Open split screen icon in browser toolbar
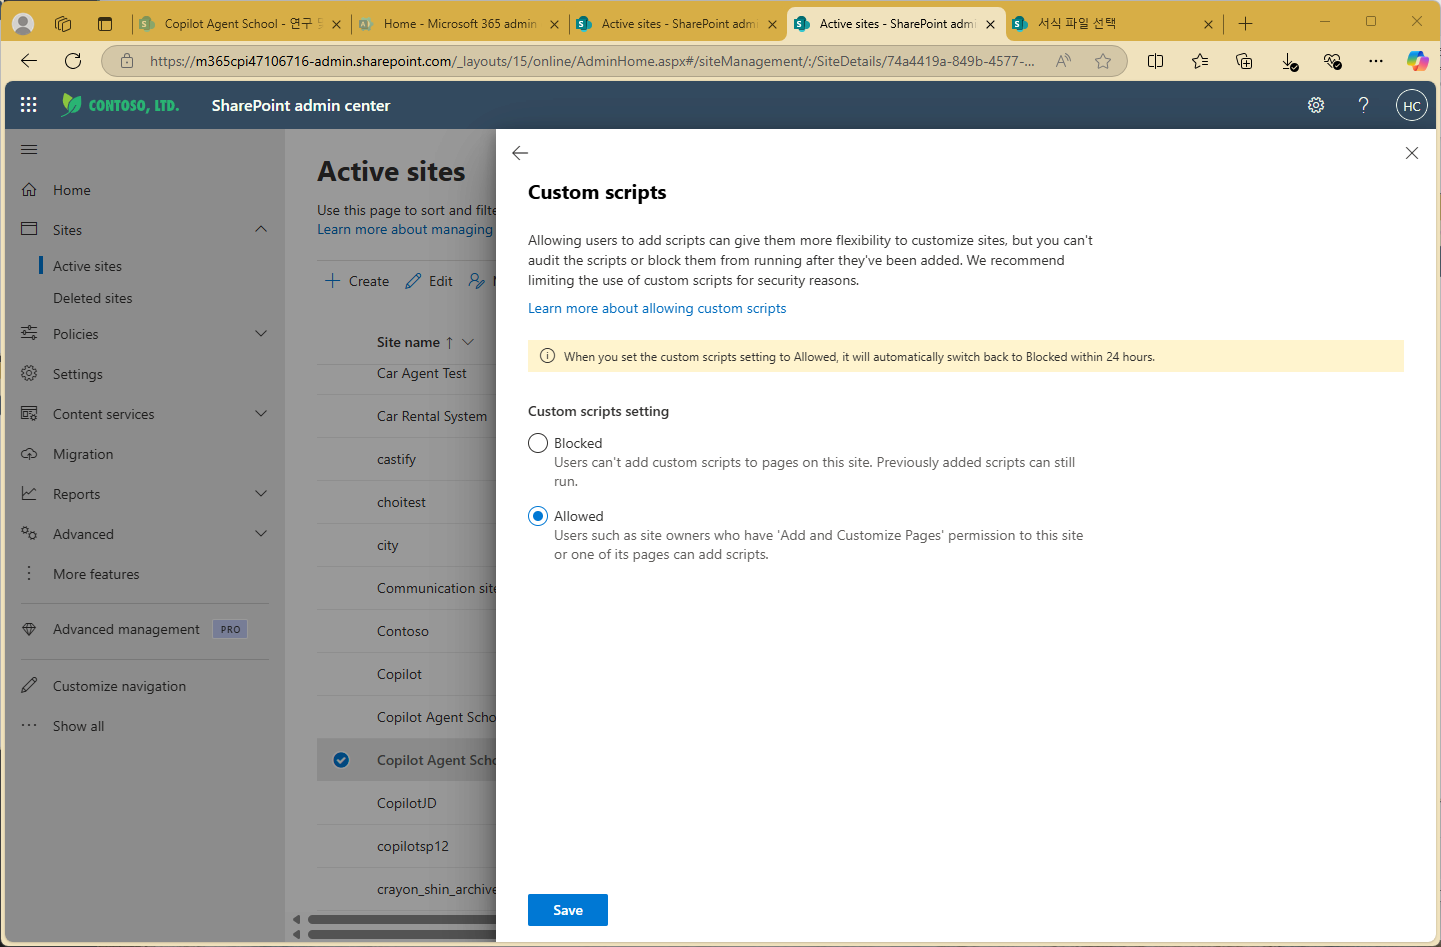1441x947 pixels. [1156, 61]
